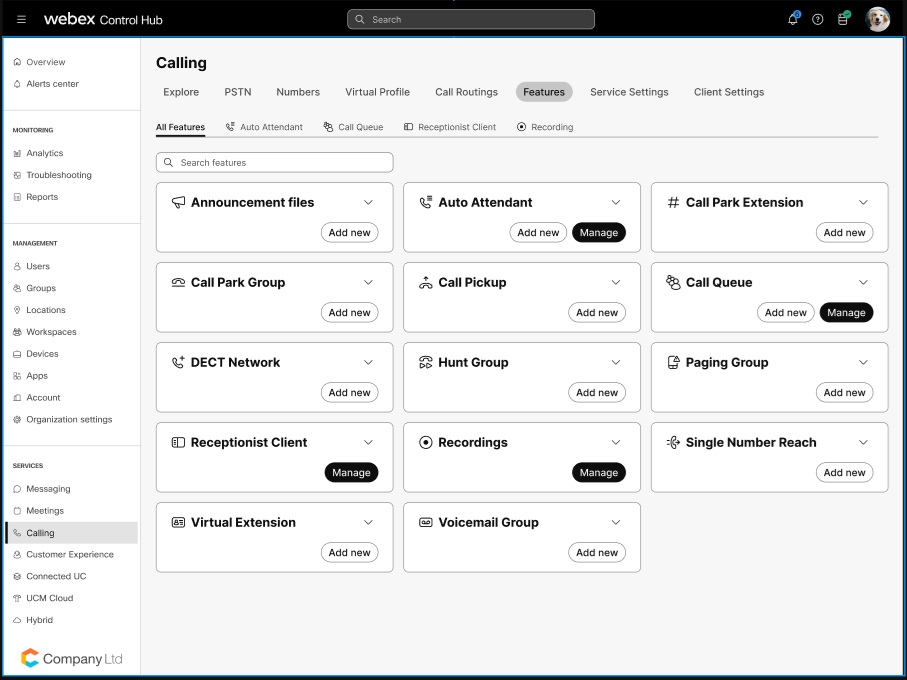Image resolution: width=907 pixels, height=680 pixels.
Task: Open the Virtual Profile tab
Action: click(x=377, y=92)
